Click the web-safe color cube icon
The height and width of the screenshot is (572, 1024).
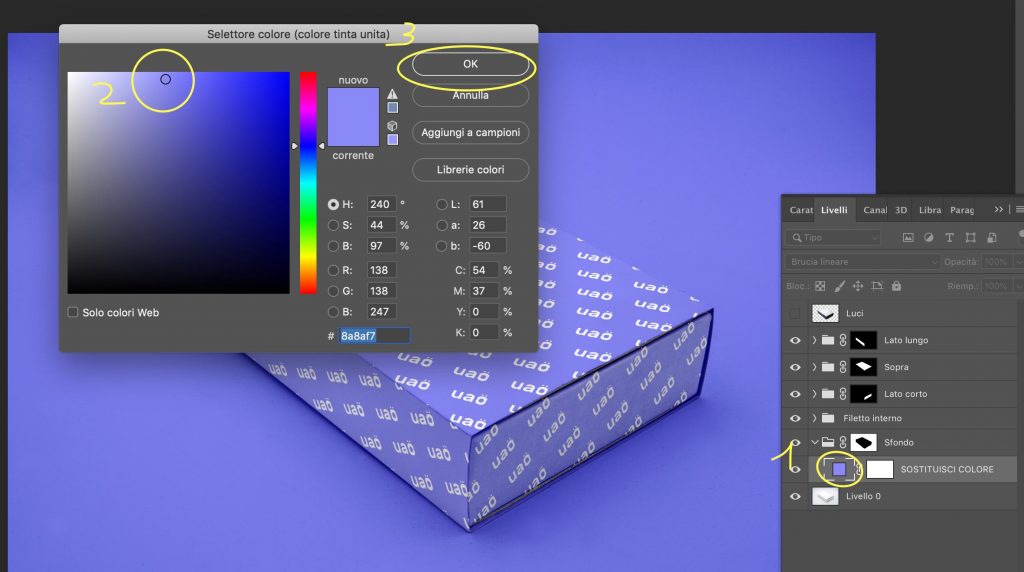(x=392, y=126)
